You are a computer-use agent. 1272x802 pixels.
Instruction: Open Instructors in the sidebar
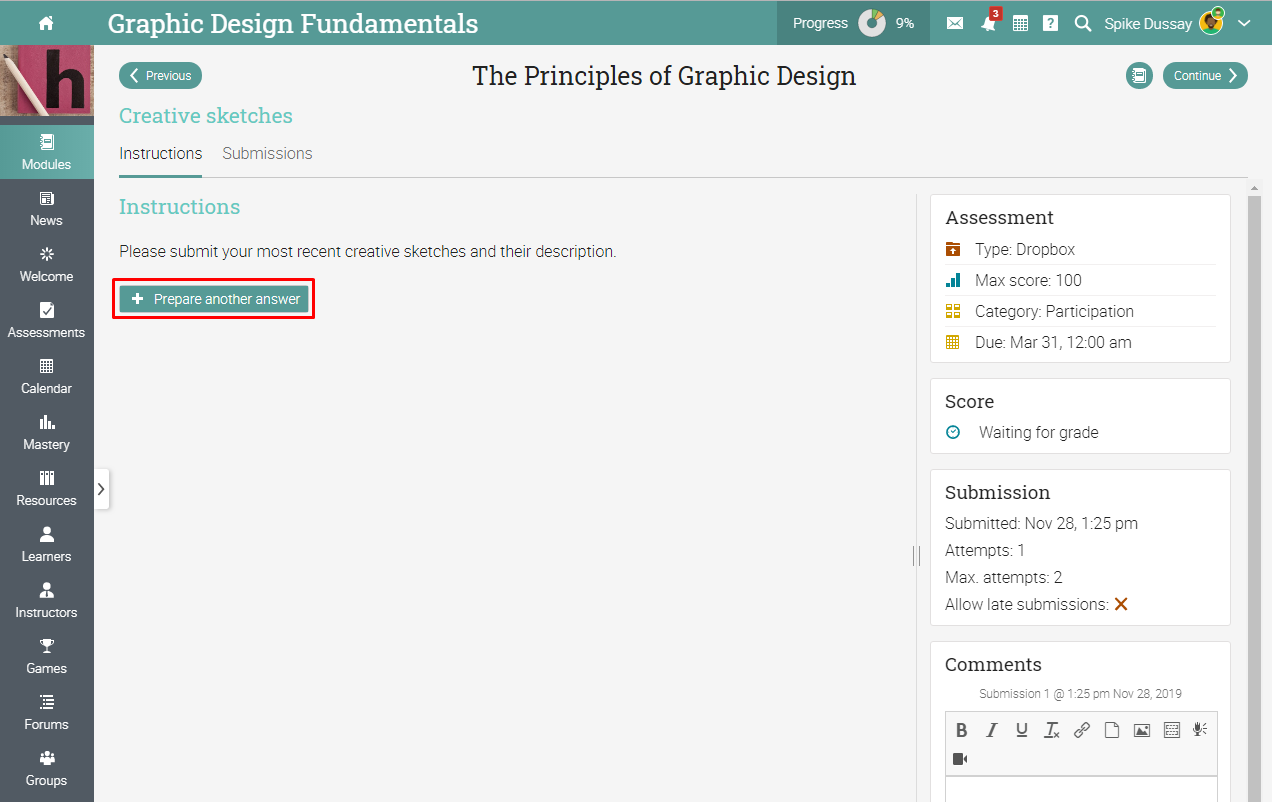pos(47,600)
